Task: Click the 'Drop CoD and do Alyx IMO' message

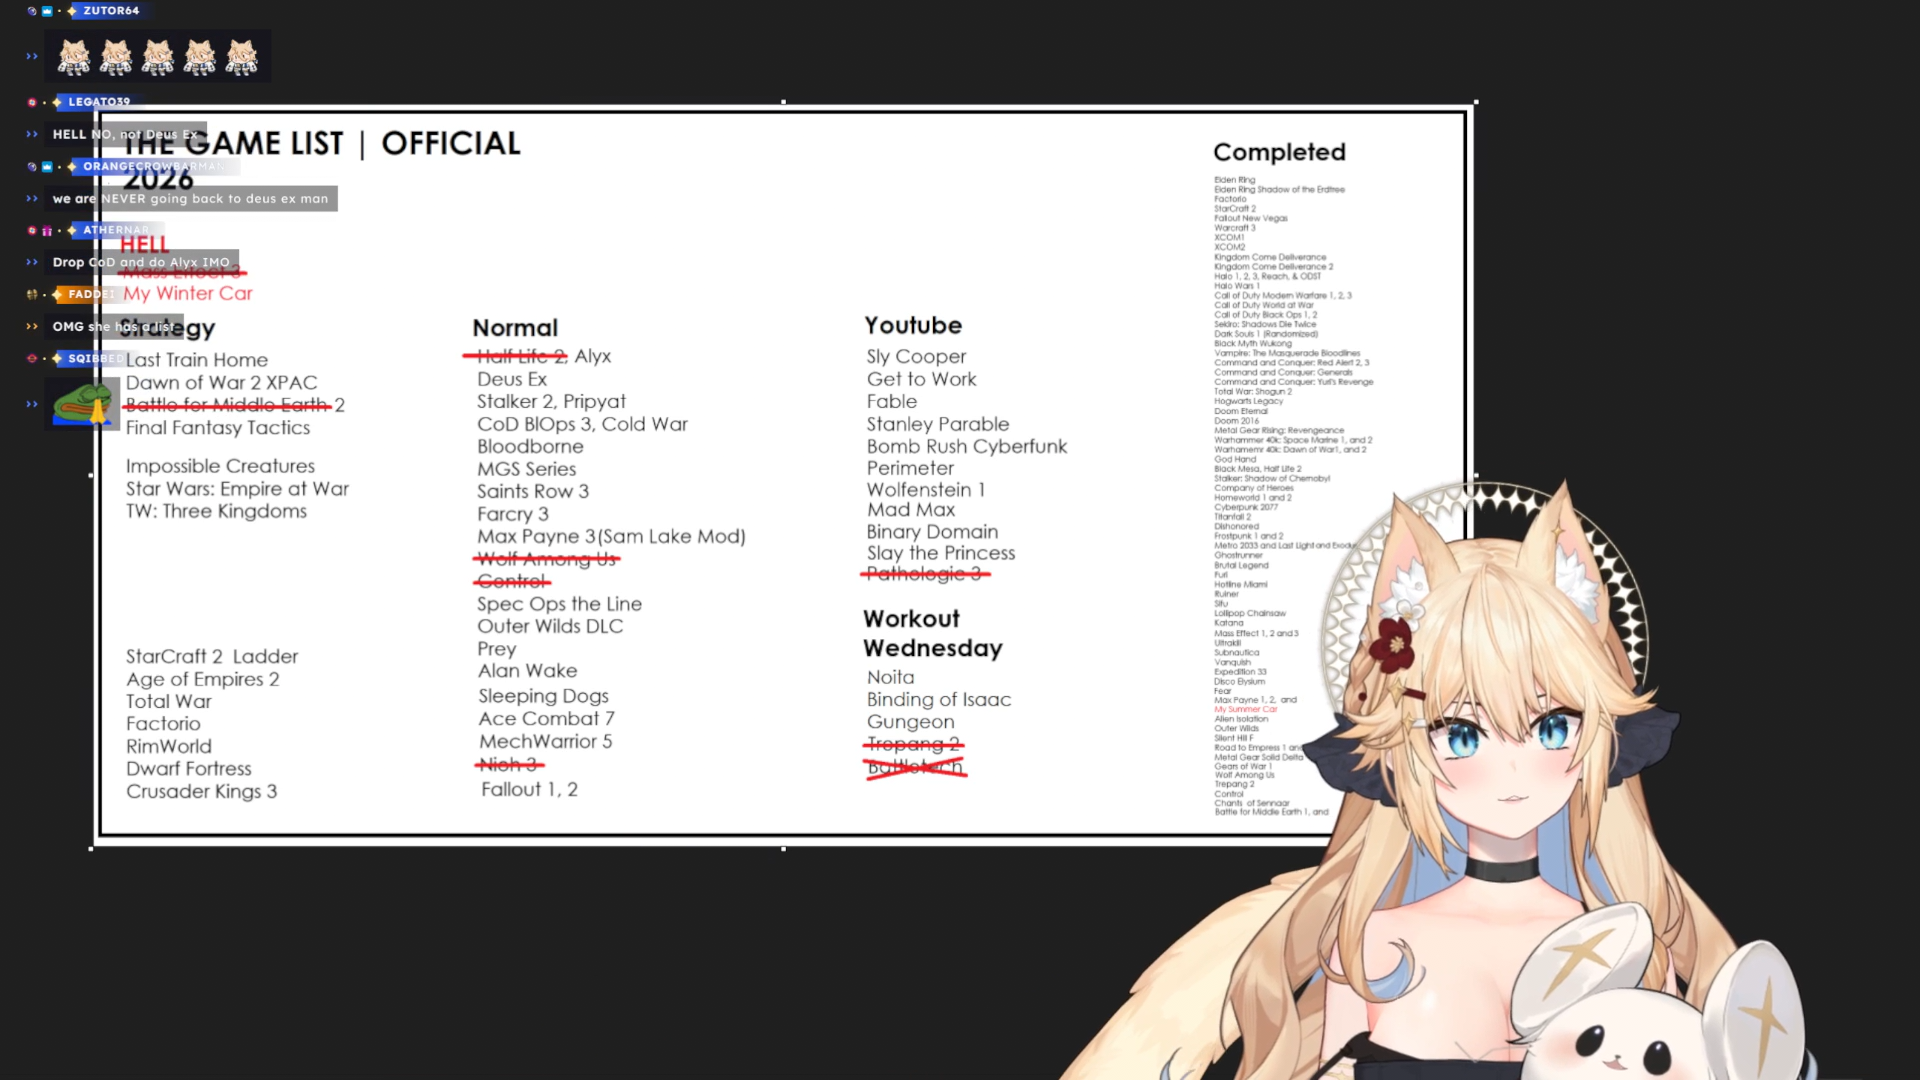Action: pos(141,262)
